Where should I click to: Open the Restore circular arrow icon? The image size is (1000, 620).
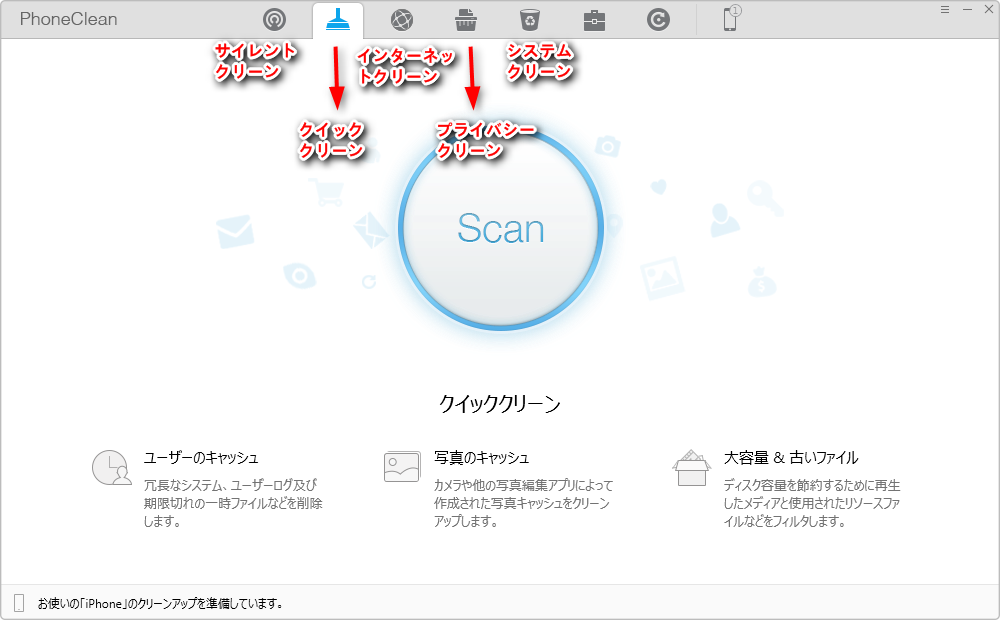click(658, 20)
